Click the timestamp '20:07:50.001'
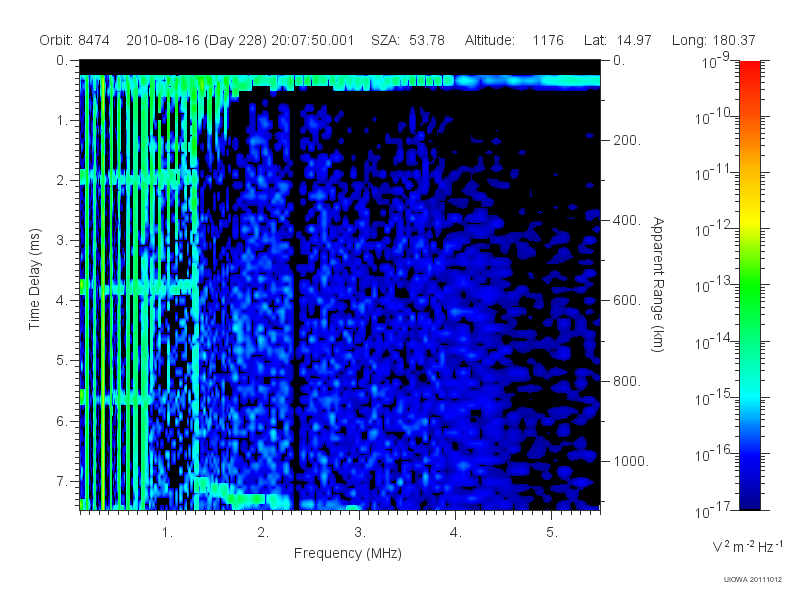Screen dimensions: 800x600 click(313, 40)
